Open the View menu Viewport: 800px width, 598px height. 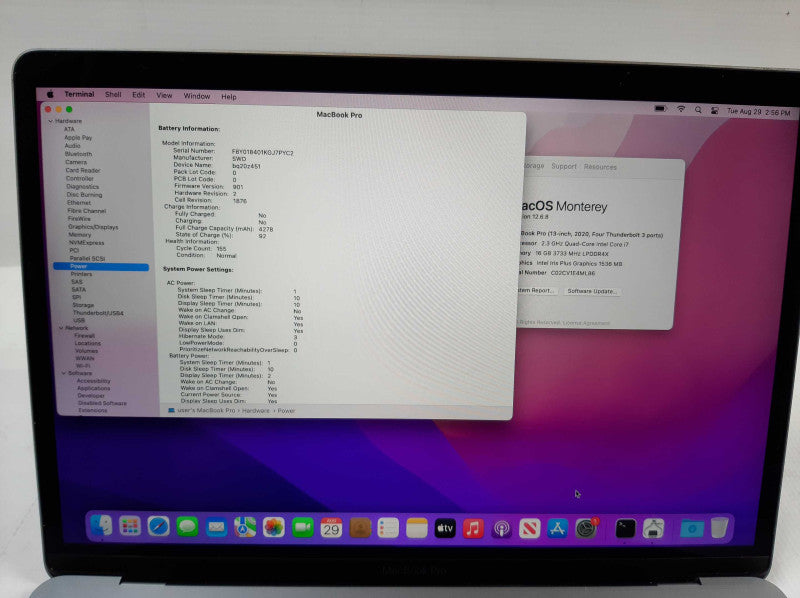[x=164, y=95]
